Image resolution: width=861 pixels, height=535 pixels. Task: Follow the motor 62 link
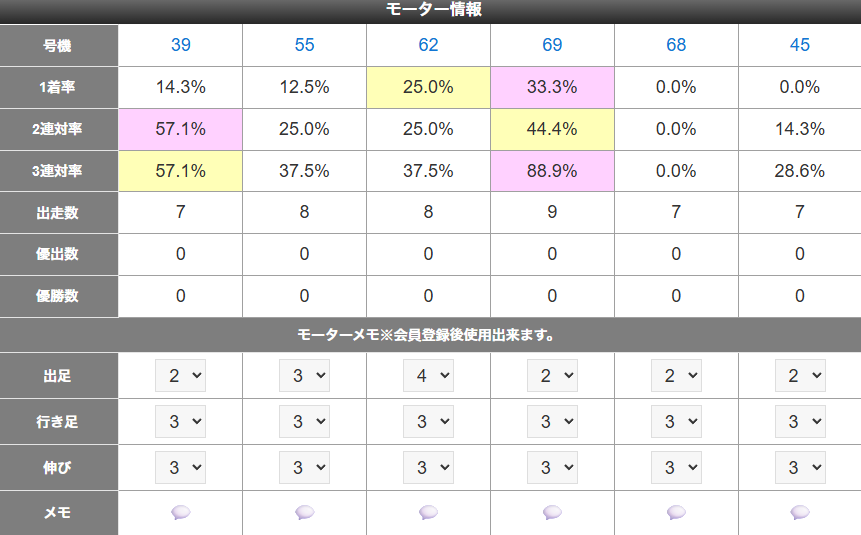(x=428, y=44)
